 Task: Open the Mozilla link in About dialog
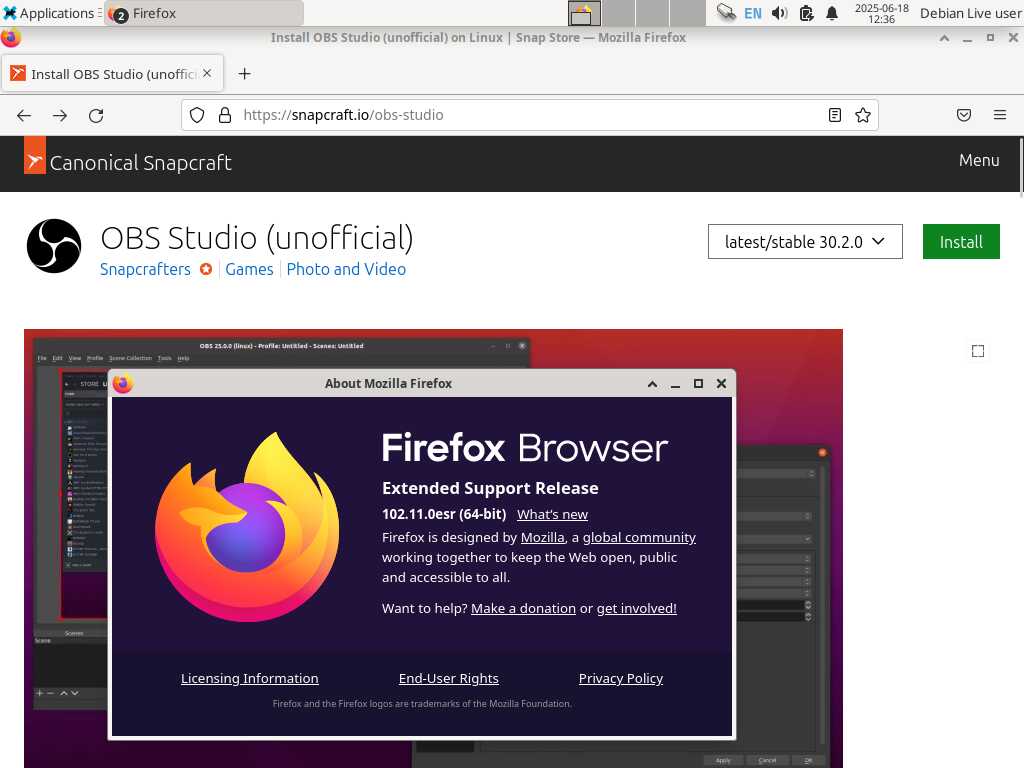coord(542,537)
